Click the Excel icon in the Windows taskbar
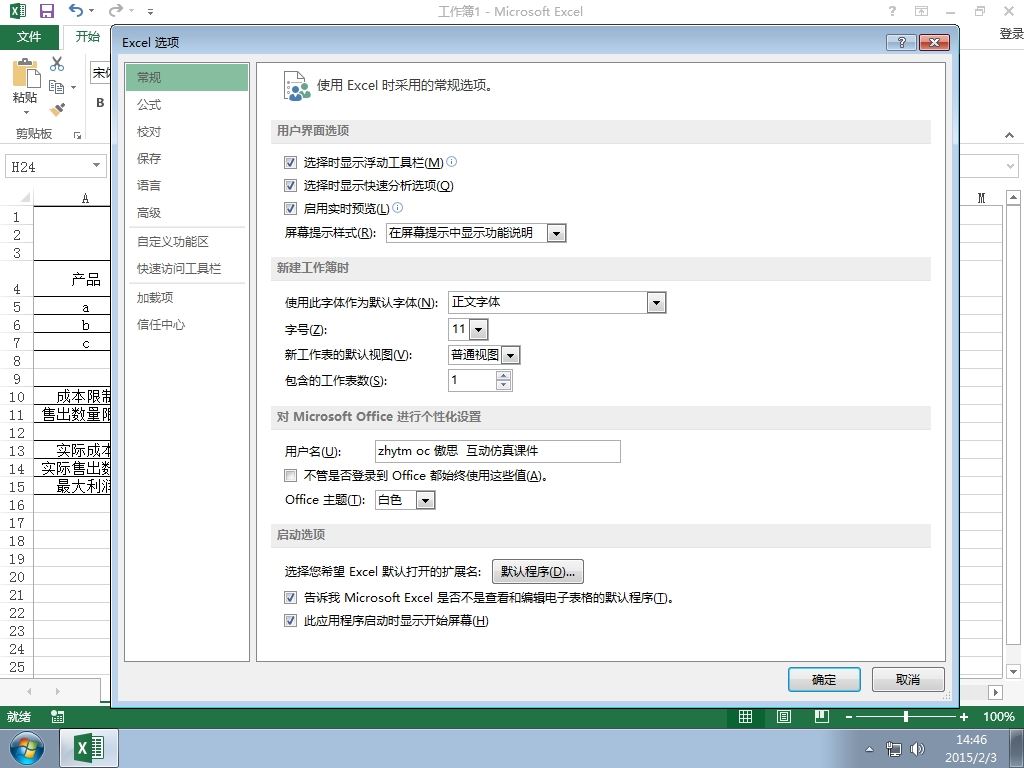 pyautogui.click(x=89, y=748)
